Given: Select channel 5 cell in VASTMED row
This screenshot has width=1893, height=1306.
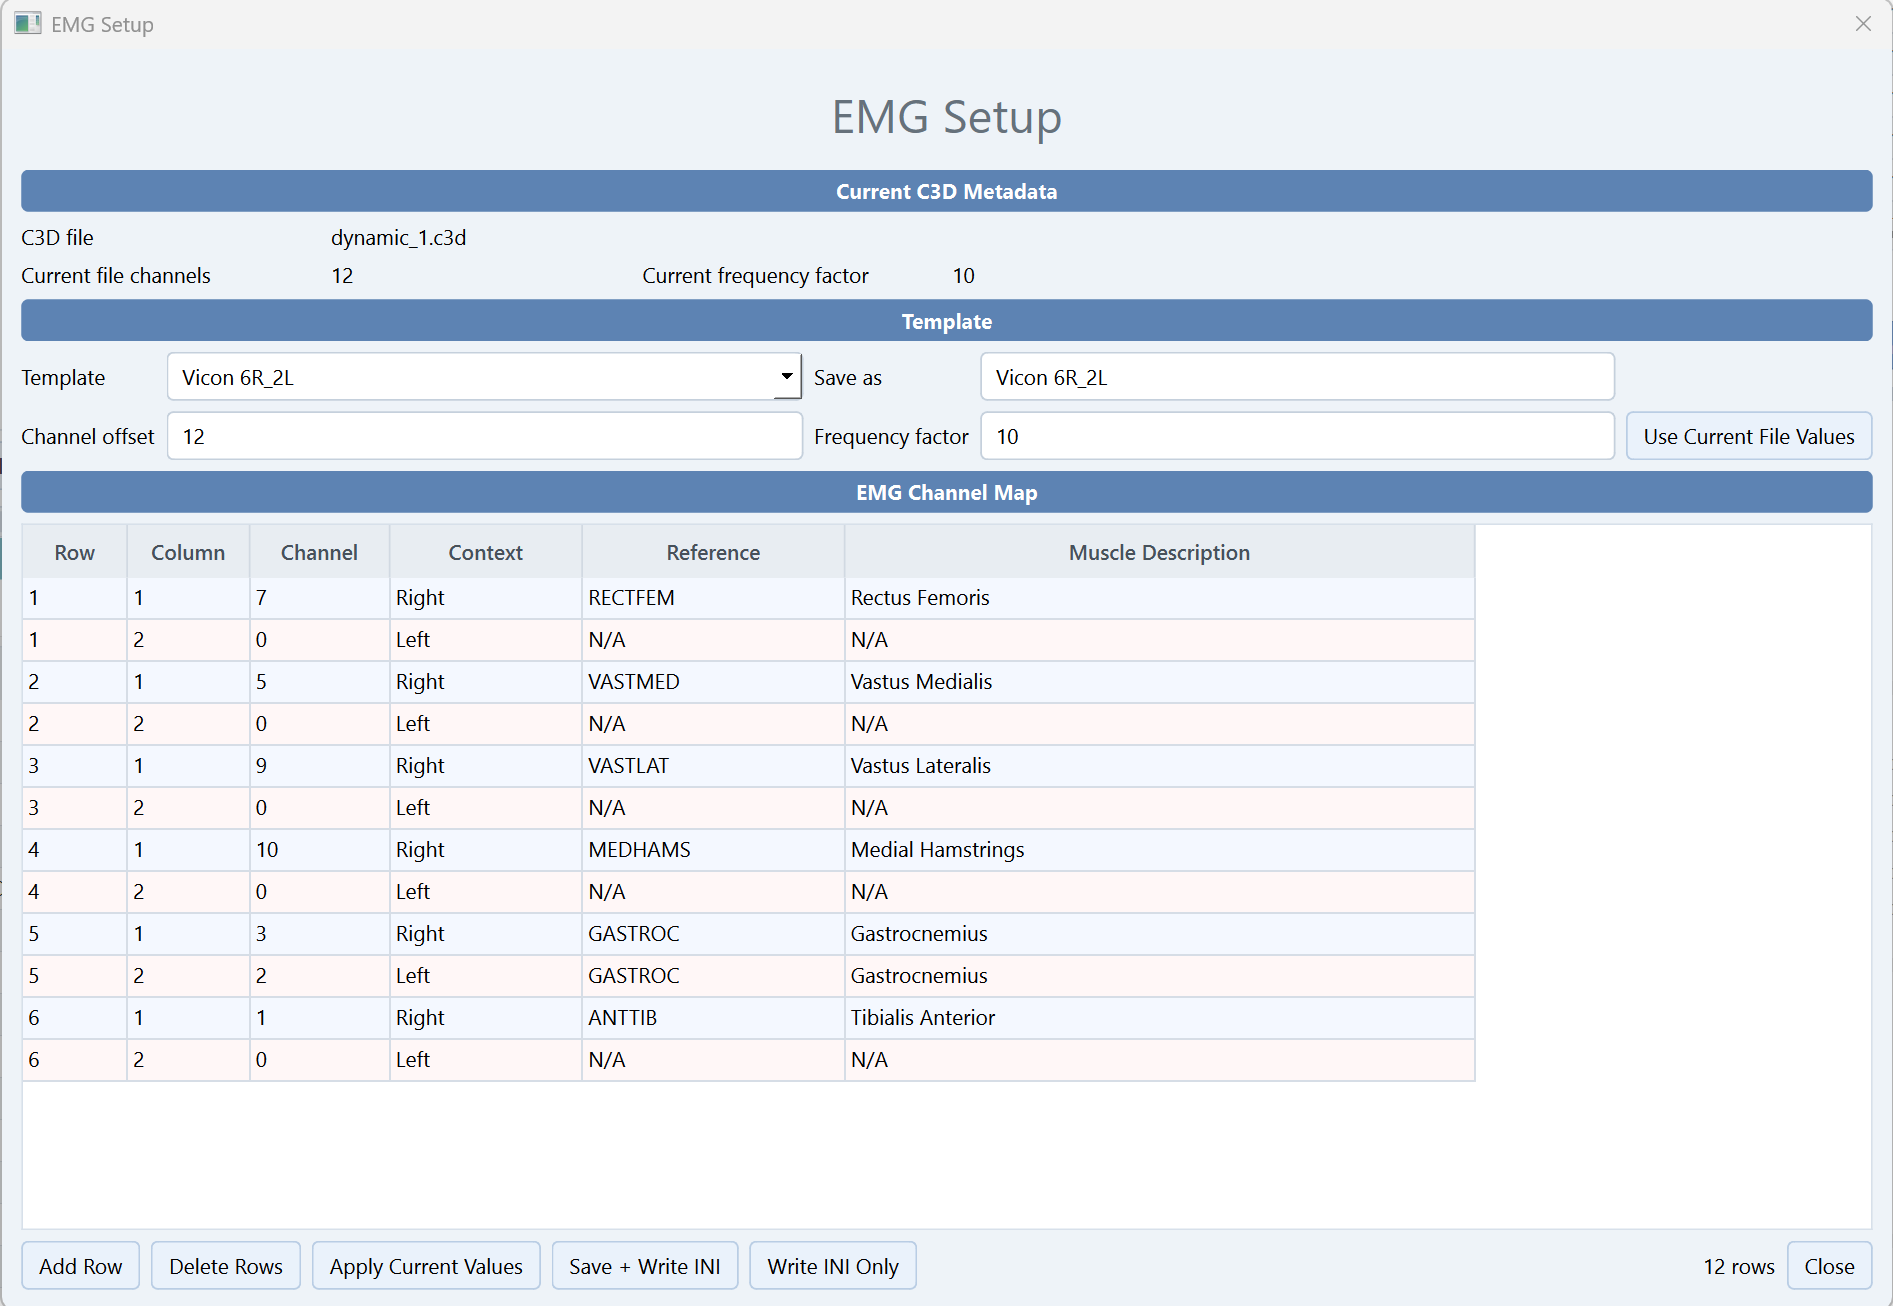Looking at the screenshot, I should pos(319,682).
